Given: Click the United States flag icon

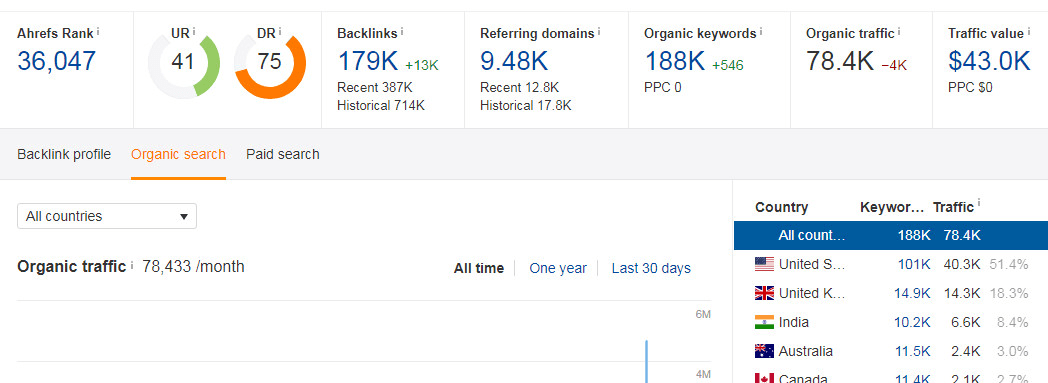Looking at the screenshot, I should coord(764,264).
